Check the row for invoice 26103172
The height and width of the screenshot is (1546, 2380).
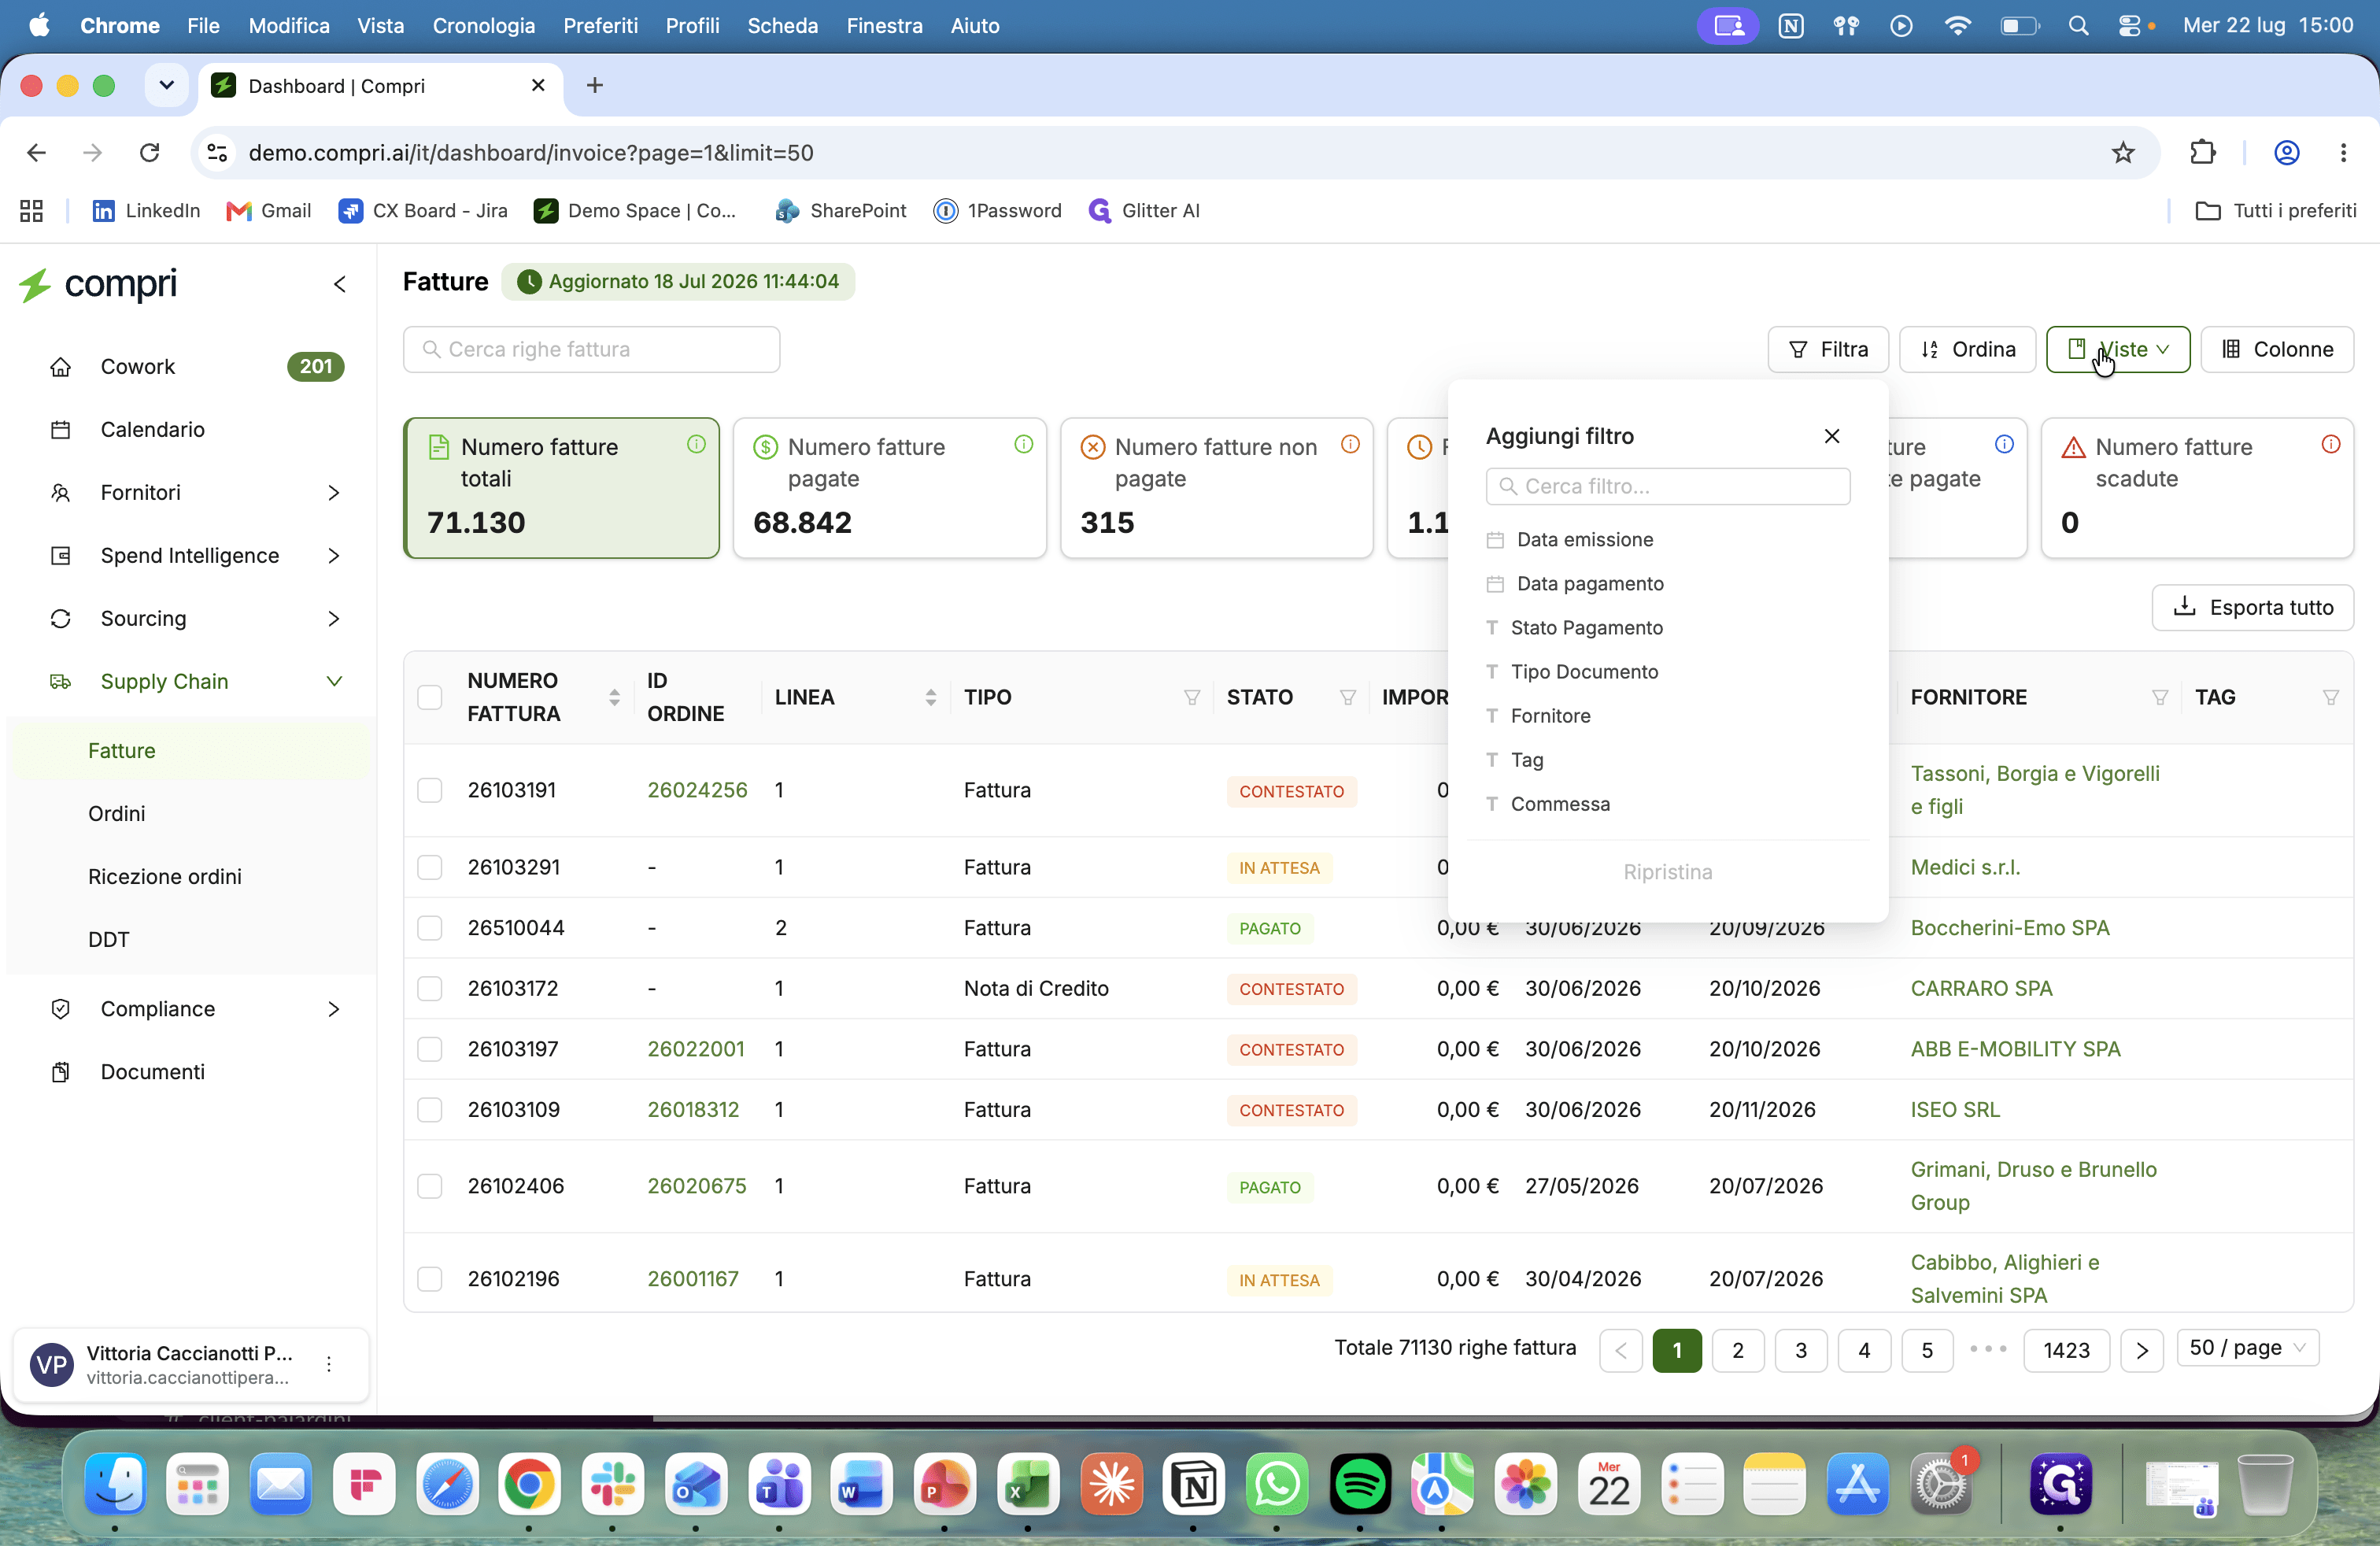click(x=430, y=988)
